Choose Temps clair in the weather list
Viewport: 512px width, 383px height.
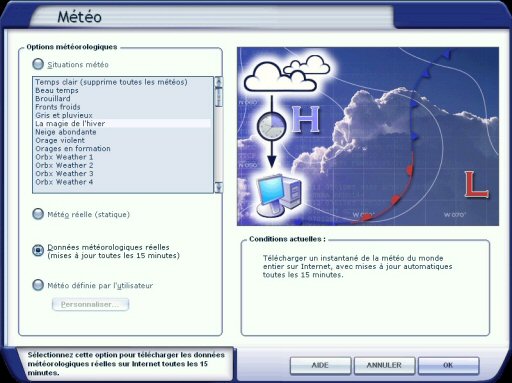click(123, 82)
